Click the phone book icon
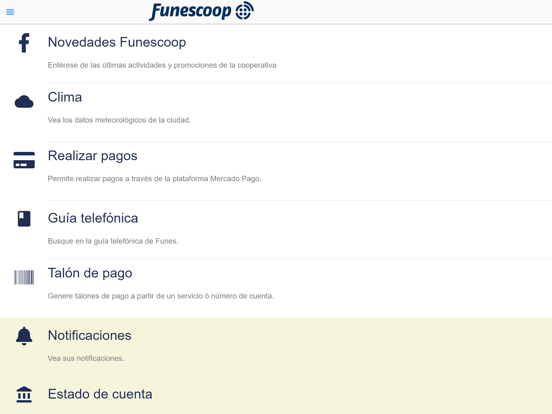Screen dimensions: 552x414 [x=24, y=219]
